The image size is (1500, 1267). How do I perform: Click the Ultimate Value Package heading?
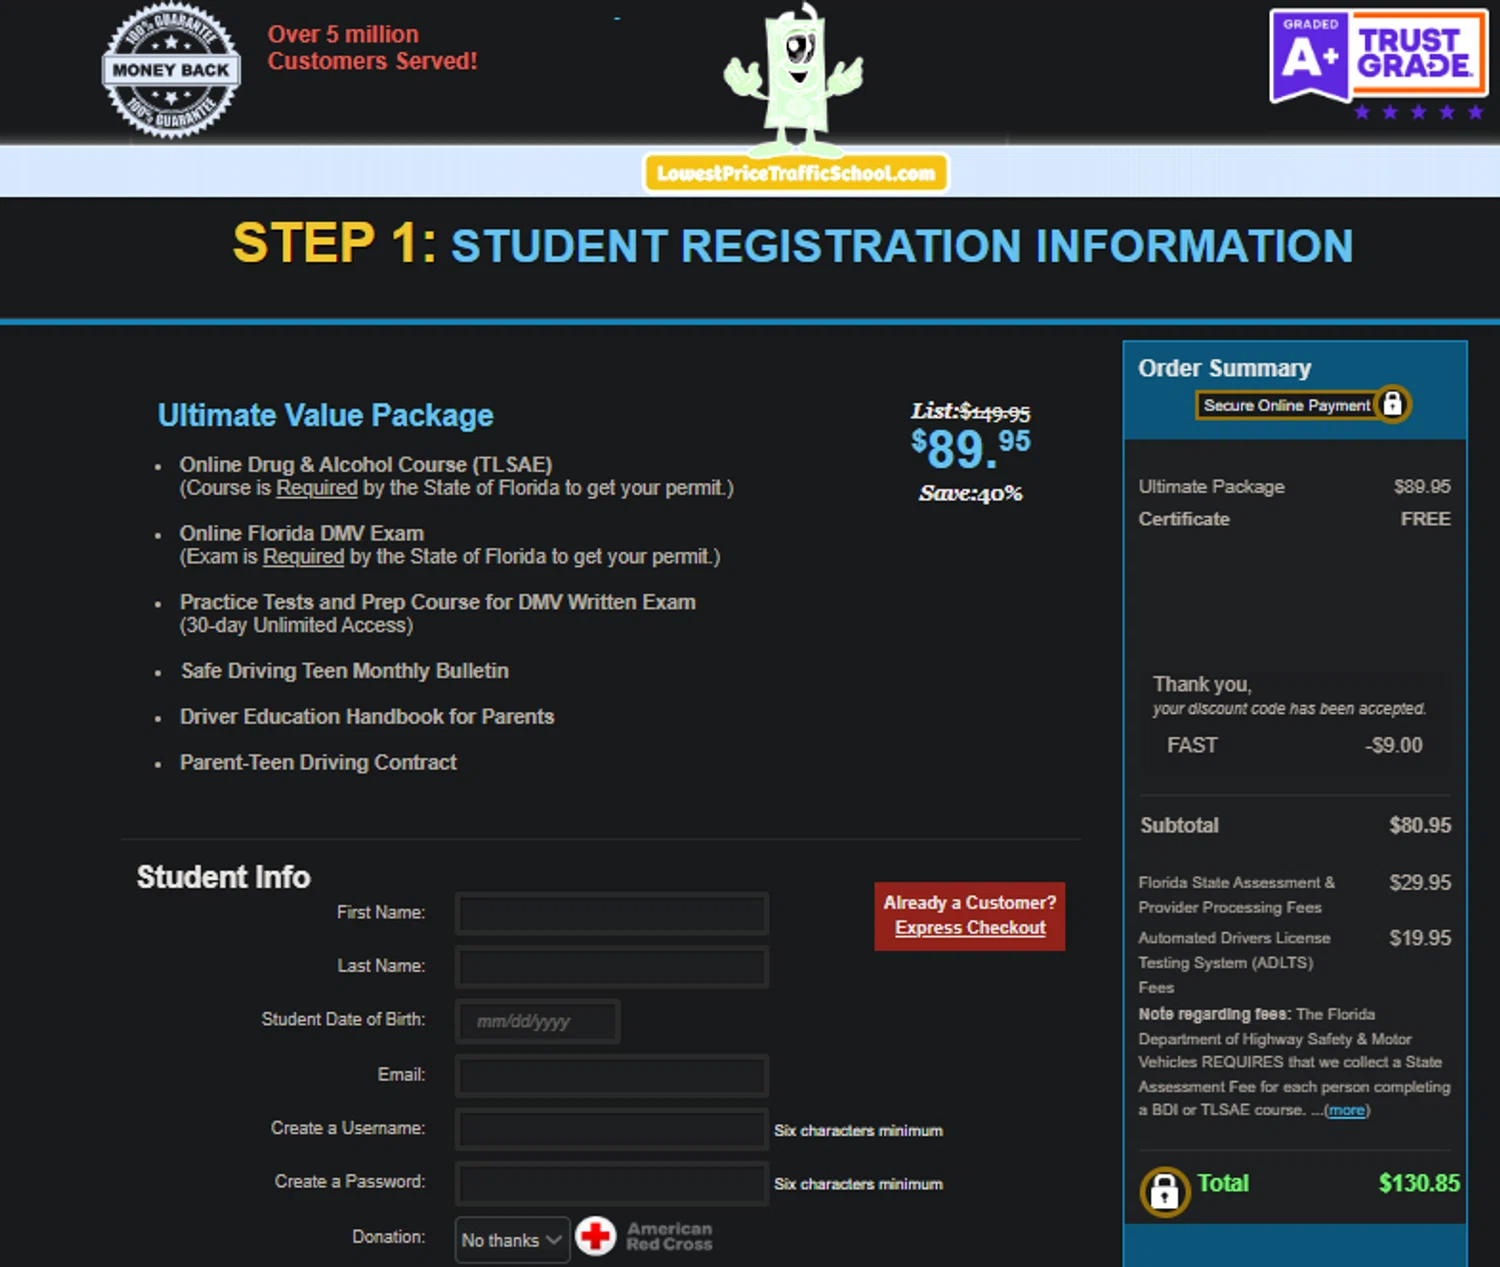325,415
